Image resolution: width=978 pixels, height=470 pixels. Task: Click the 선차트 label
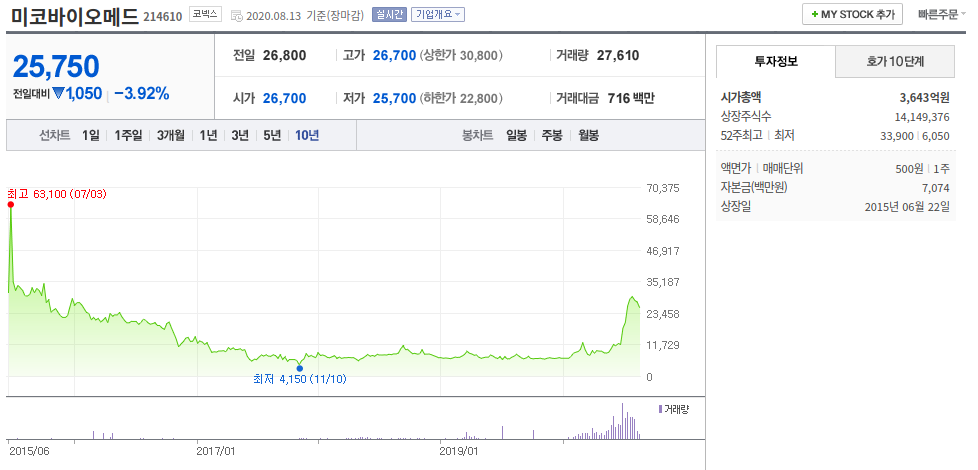(55, 135)
